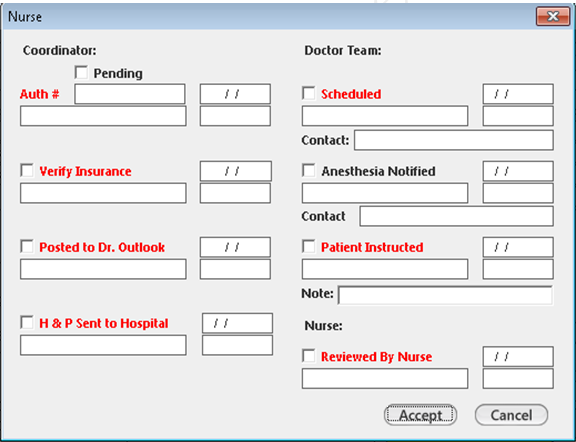Screen dimensions: 576x442
Task: Click the Cancel button
Action: coord(511,415)
